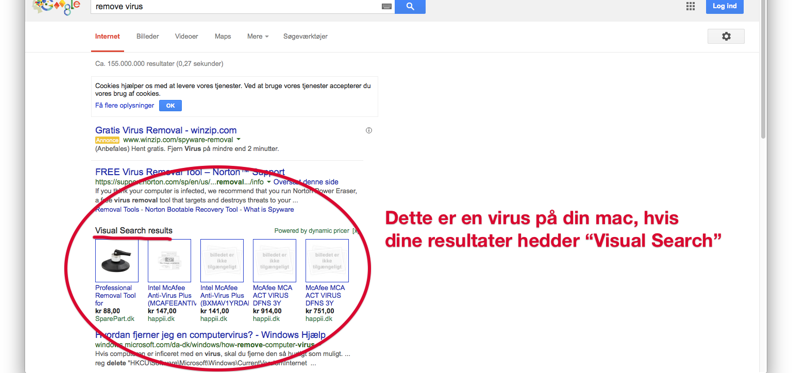Click the OK button in cookie notice
This screenshot has width=792, height=373.
170,106
